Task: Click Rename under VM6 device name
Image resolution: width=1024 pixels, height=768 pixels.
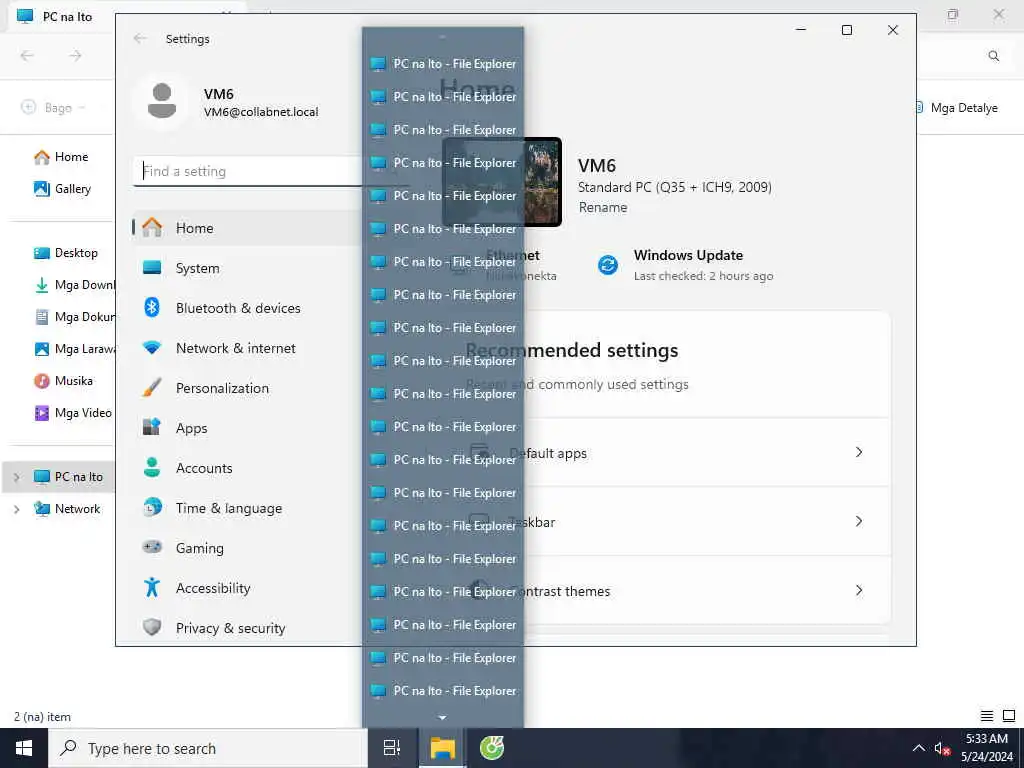Action: pos(603,208)
